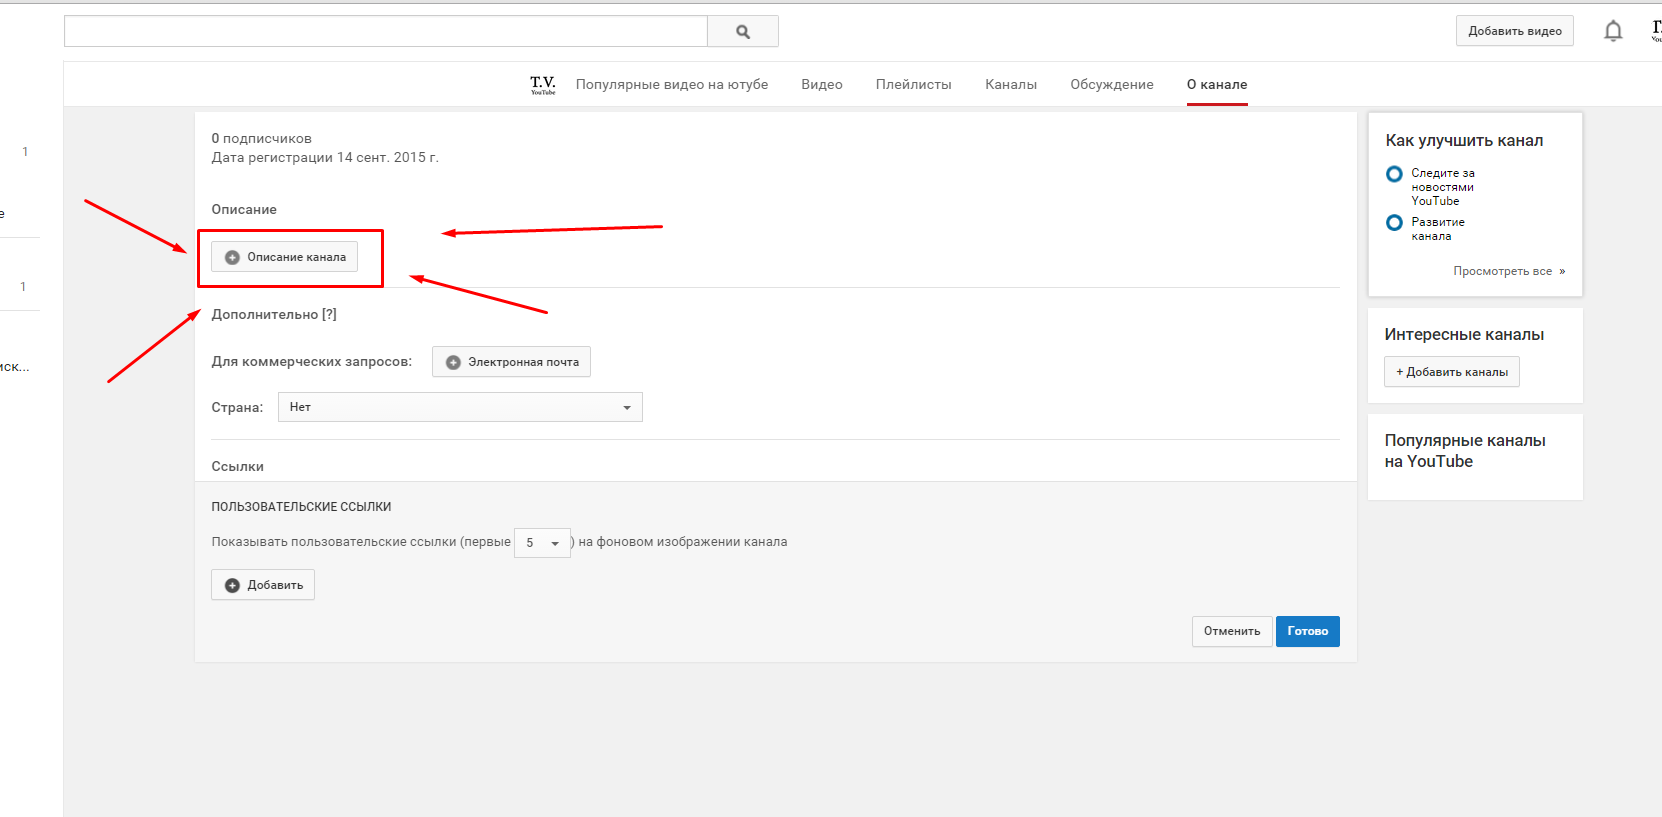This screenshot has height=817, width=1662.
Task: Click the plus icon on Добавить links button
Action: tap(232, 585)
